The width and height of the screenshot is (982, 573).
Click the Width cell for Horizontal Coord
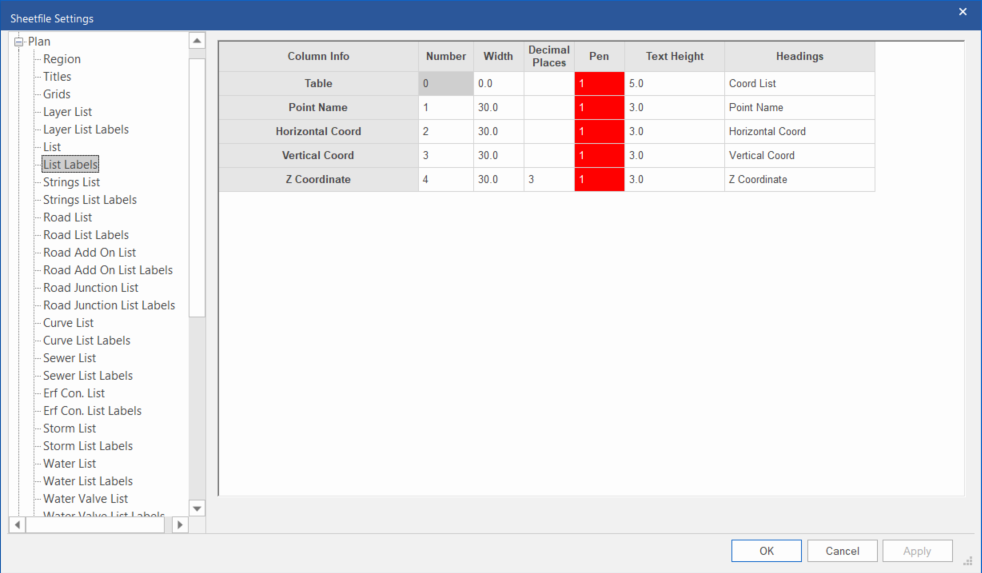coord(498,132)
